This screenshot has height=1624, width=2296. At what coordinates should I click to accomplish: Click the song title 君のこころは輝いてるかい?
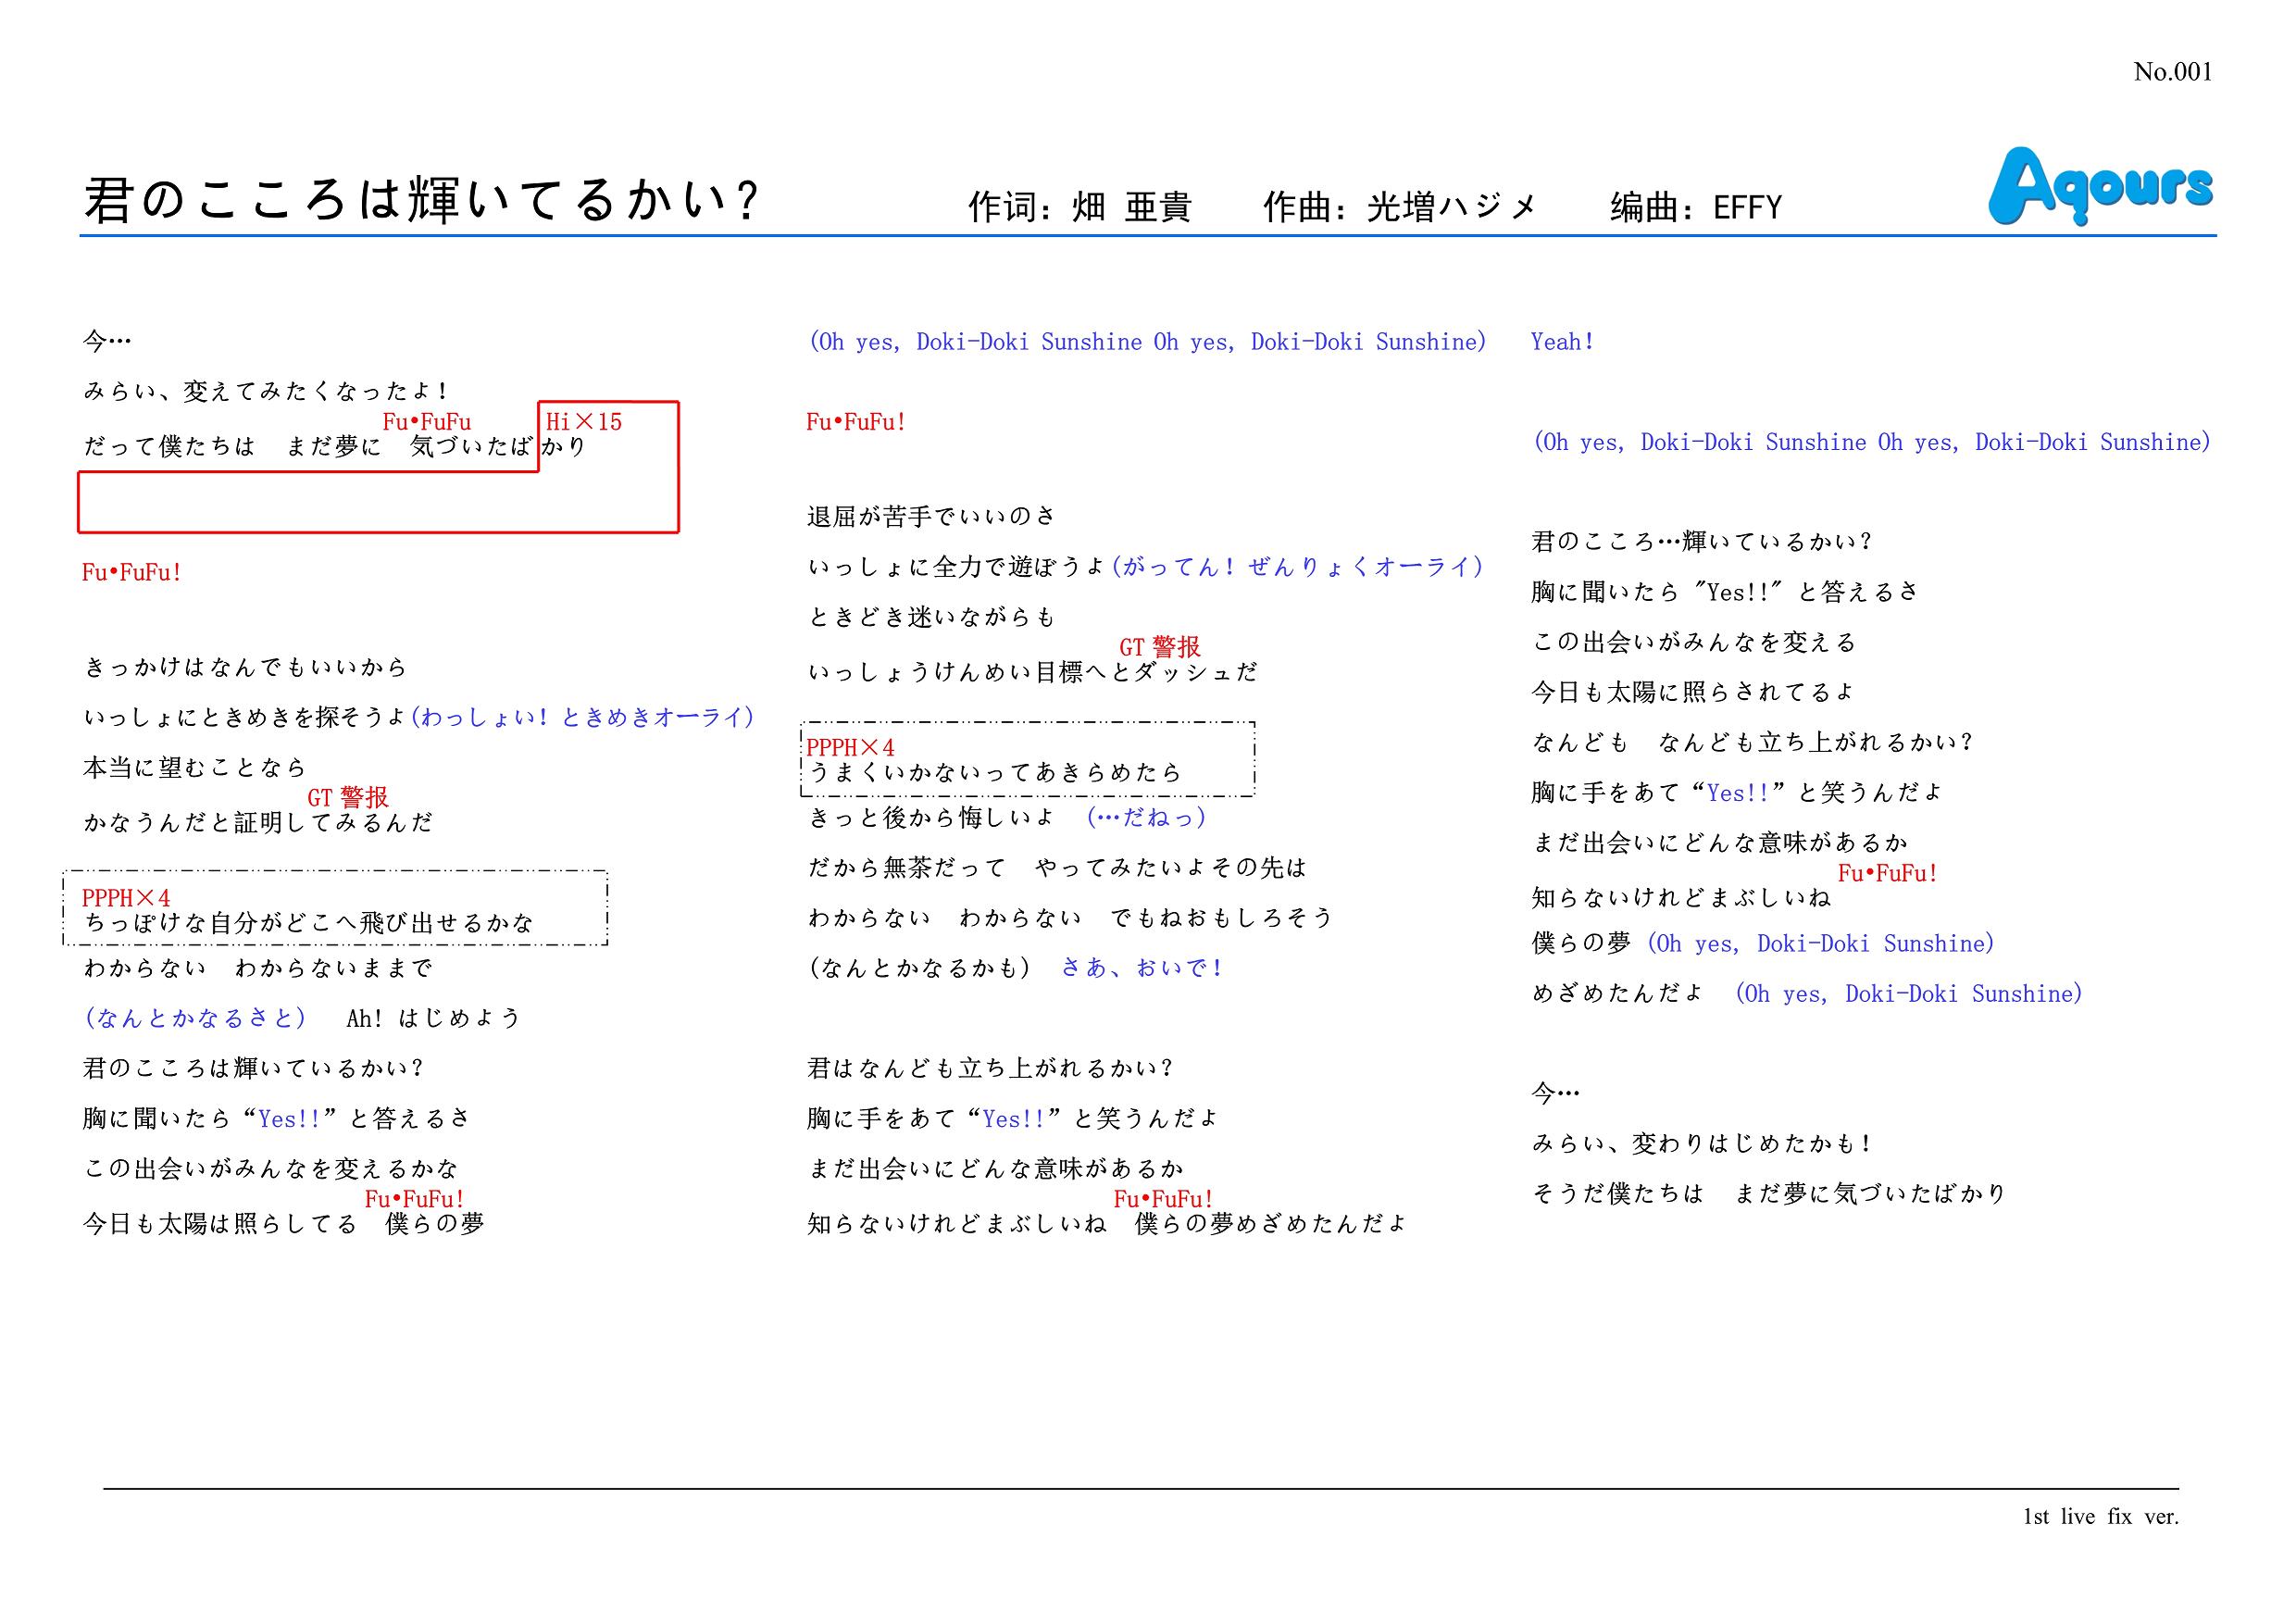pyautogui.click(x=421, y=201)
